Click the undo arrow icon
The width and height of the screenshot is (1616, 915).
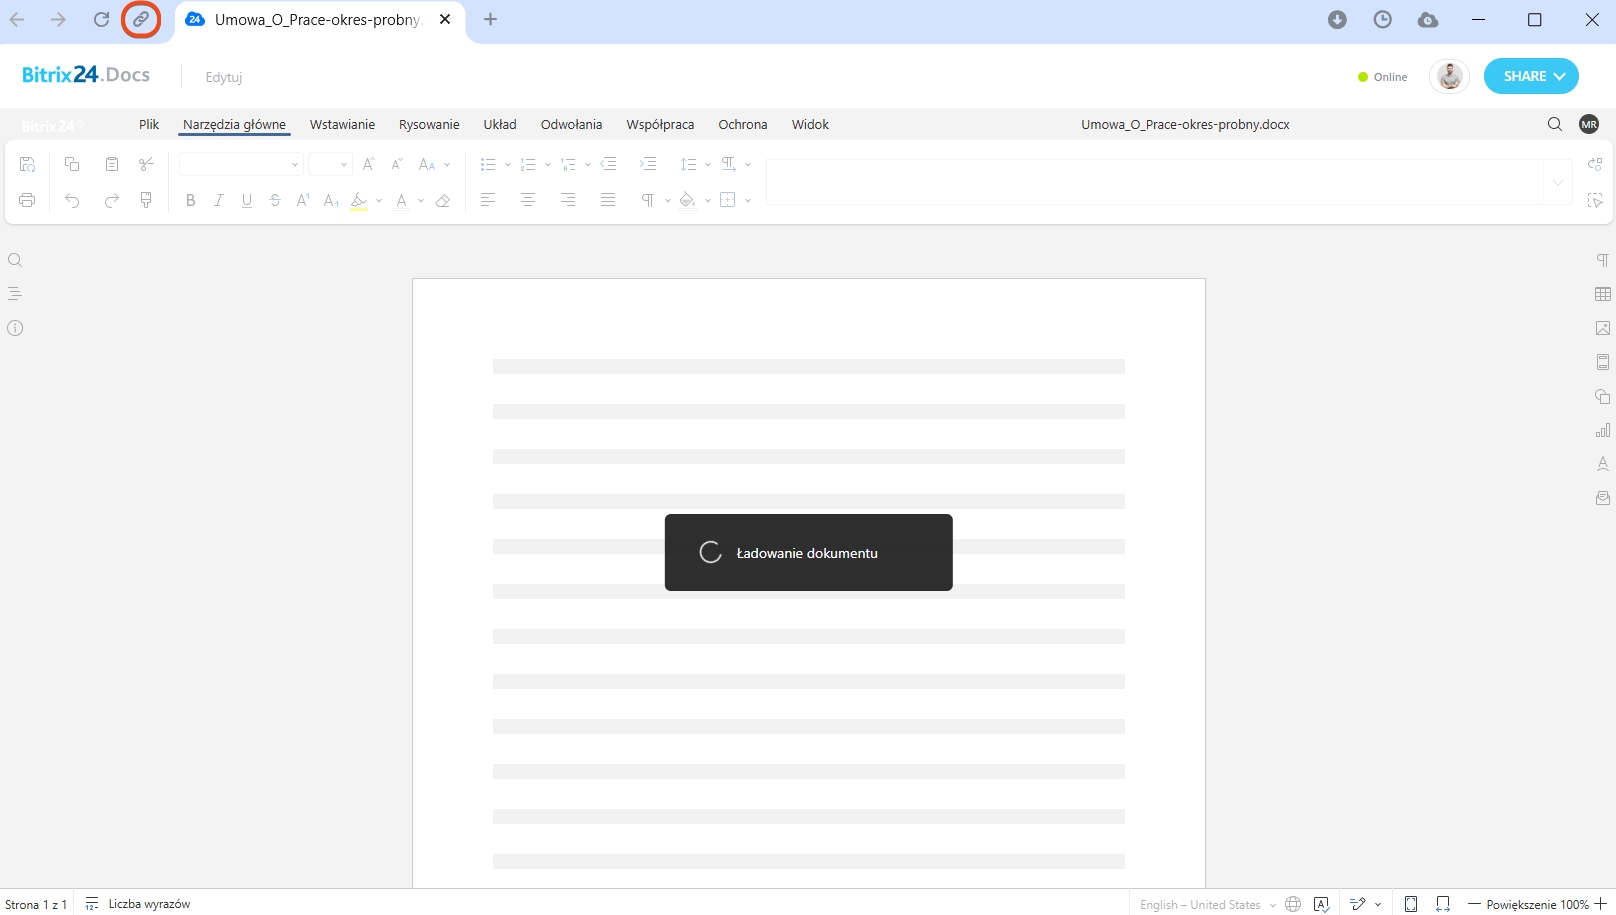coord(72,200)
